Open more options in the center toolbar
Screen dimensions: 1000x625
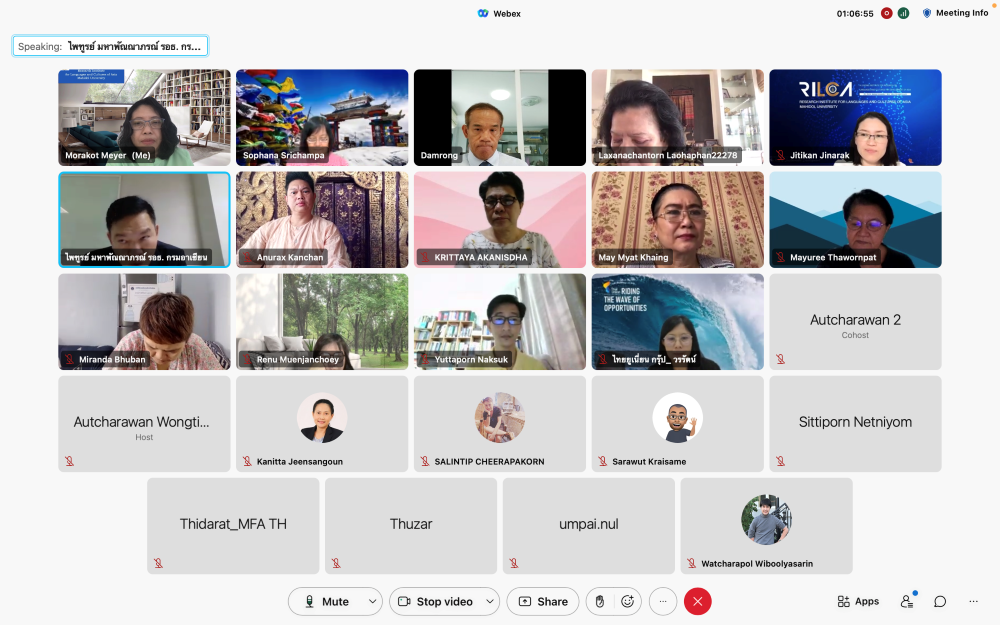[x=662, y=601]
